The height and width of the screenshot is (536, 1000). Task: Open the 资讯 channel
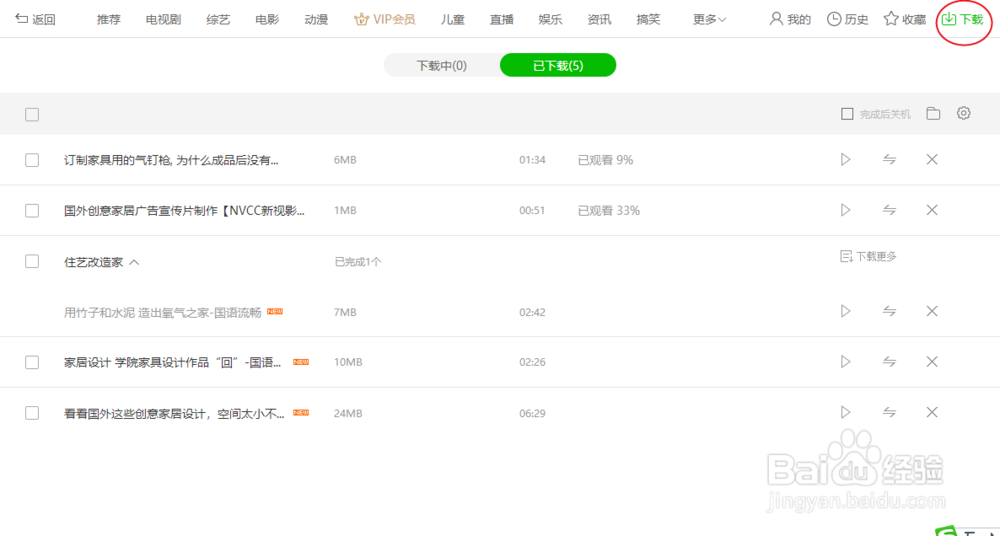coord(599,19)
